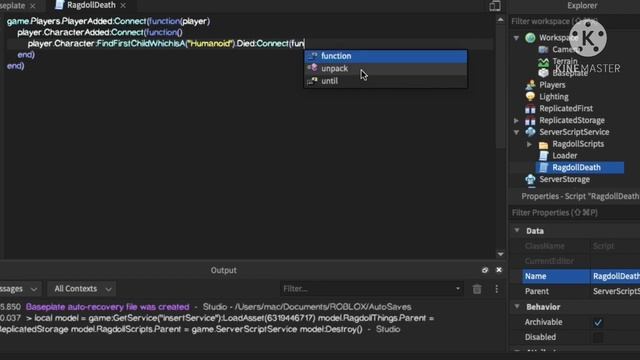Select Lighting in the Explorer

click(x=553, y=97)
